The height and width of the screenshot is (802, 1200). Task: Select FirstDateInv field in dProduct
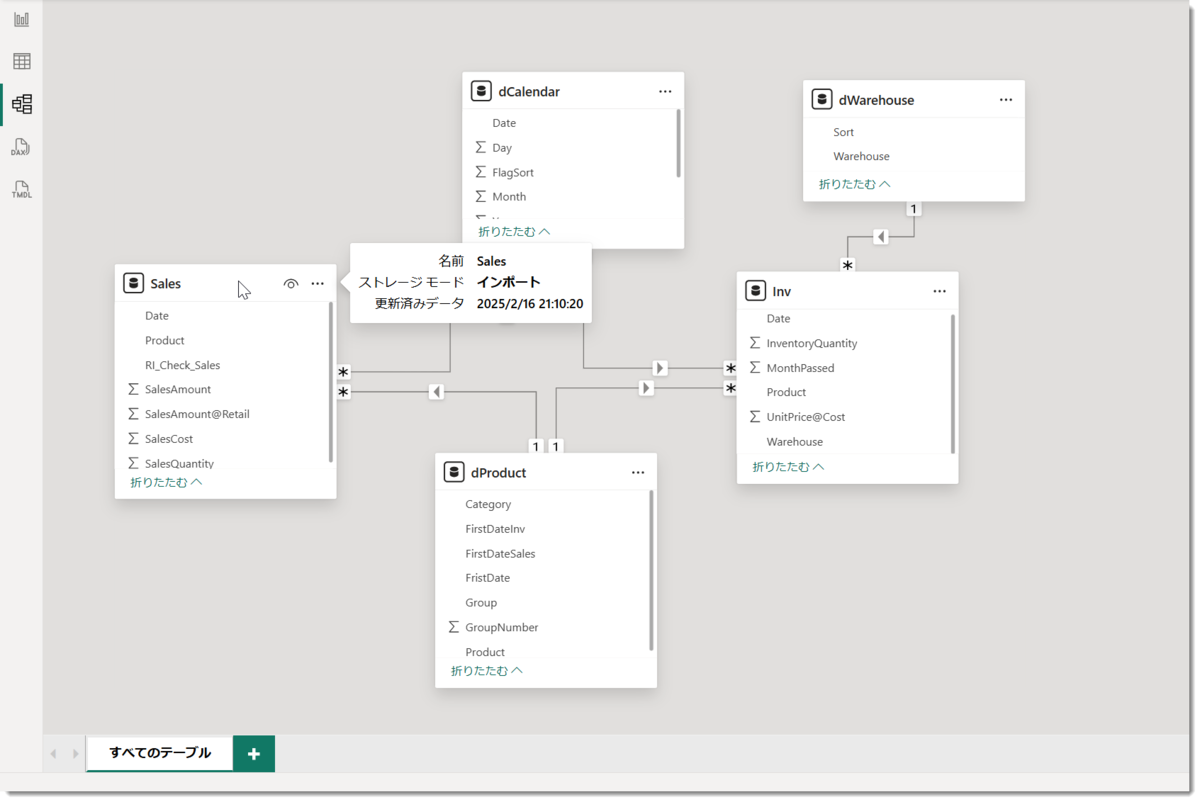495,529
